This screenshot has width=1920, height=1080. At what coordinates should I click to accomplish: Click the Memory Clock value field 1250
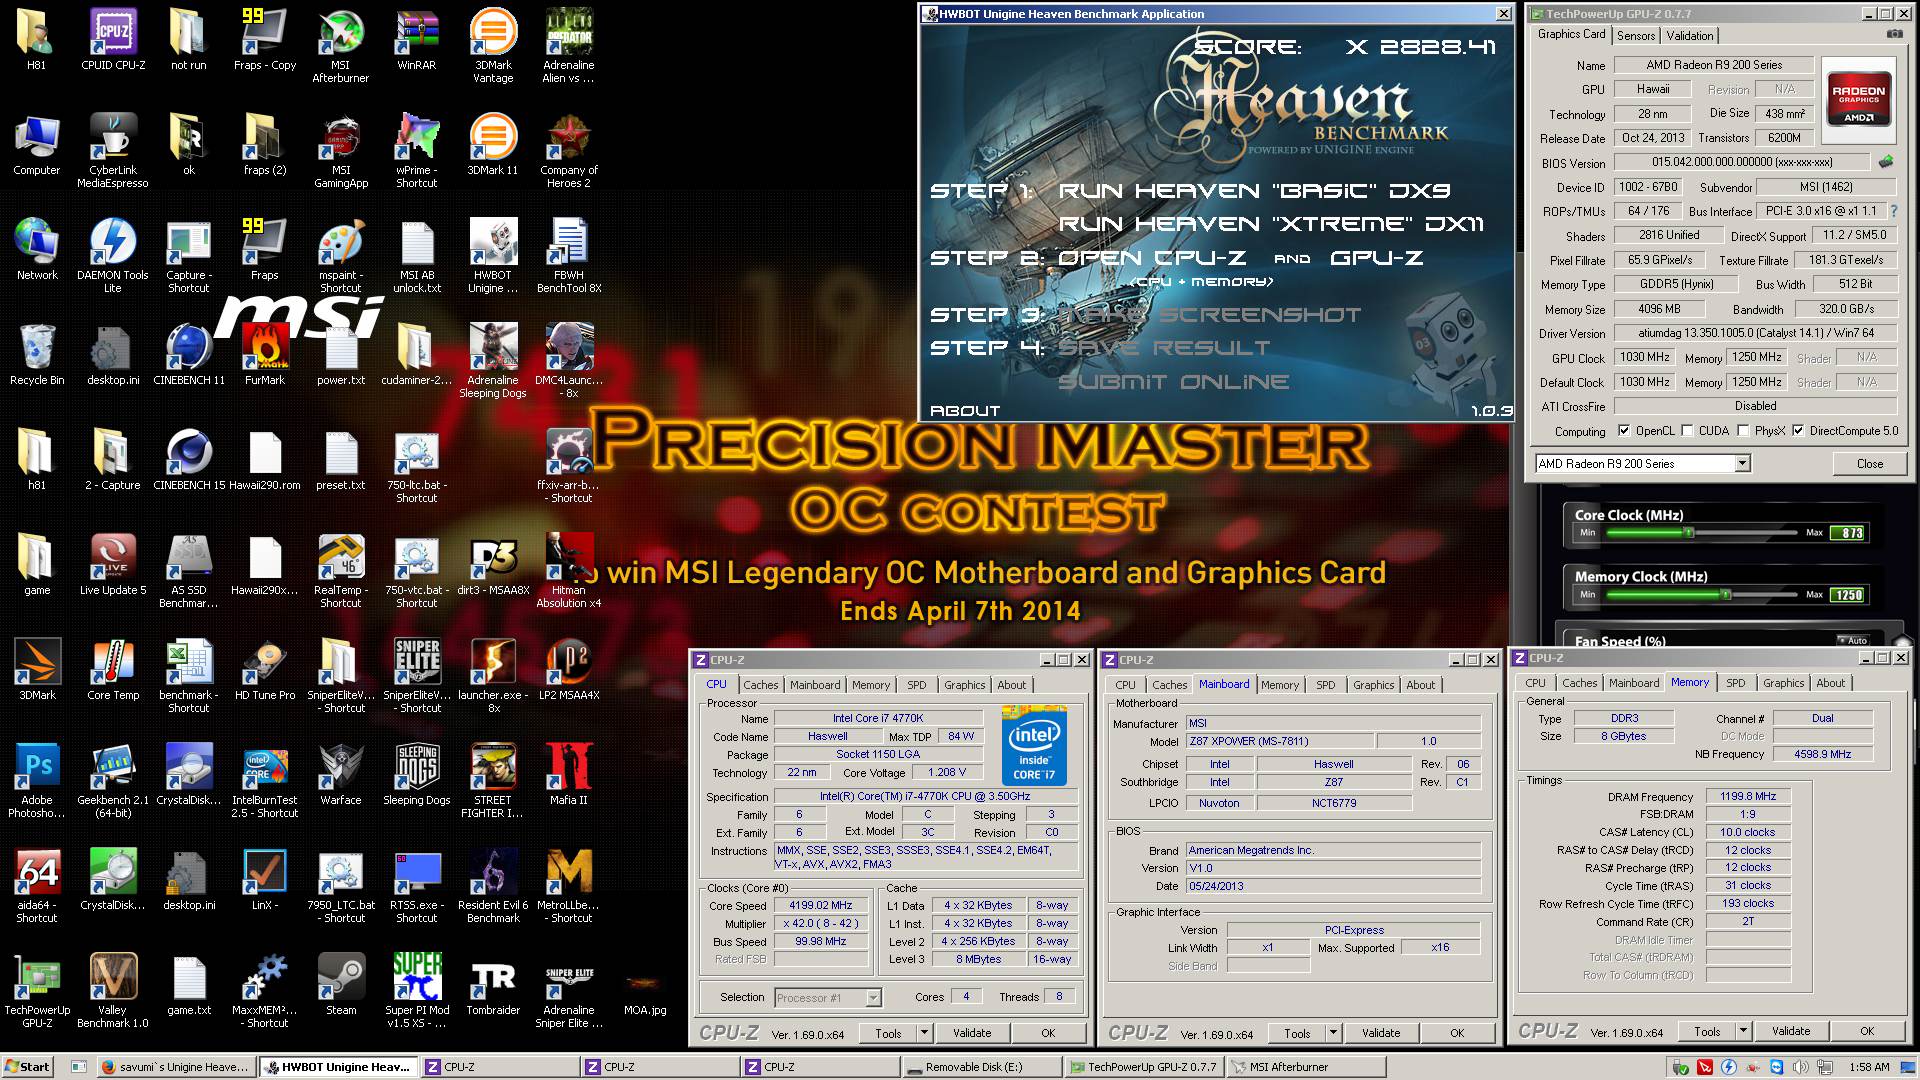pos(1848,595)
